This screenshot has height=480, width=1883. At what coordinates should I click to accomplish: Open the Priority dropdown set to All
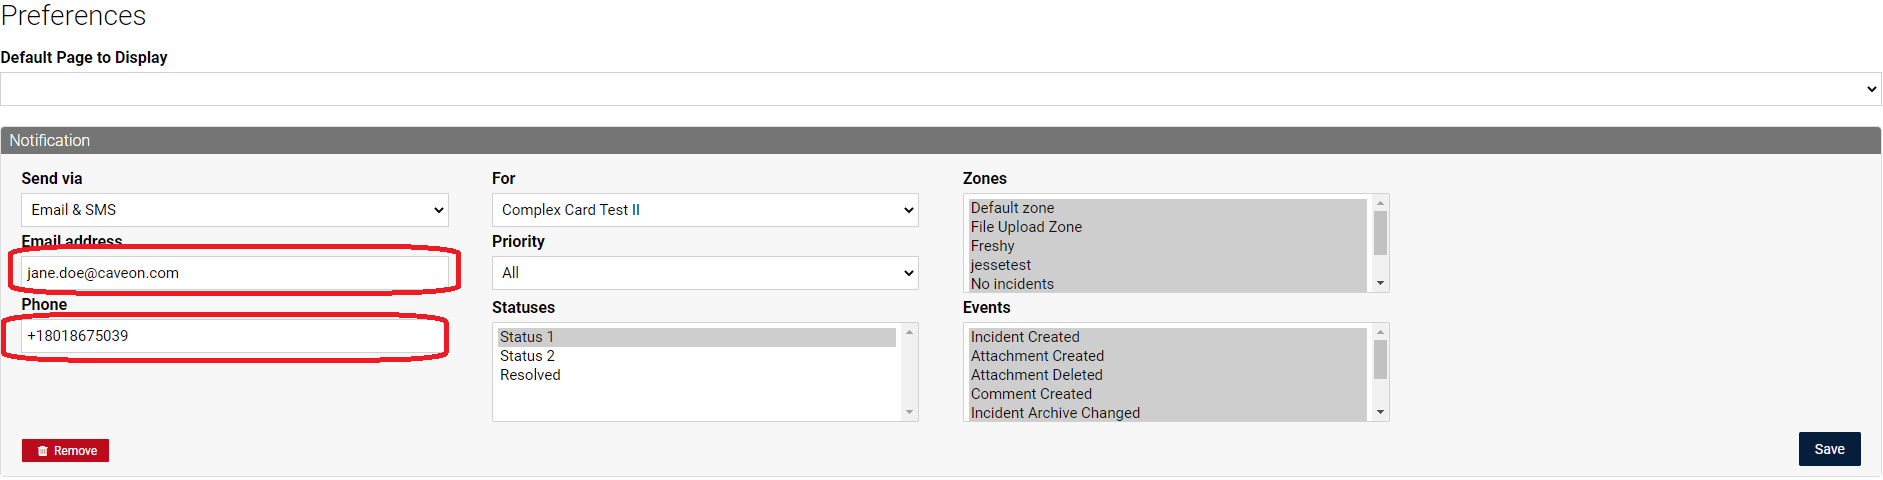[x=705, y=273]
